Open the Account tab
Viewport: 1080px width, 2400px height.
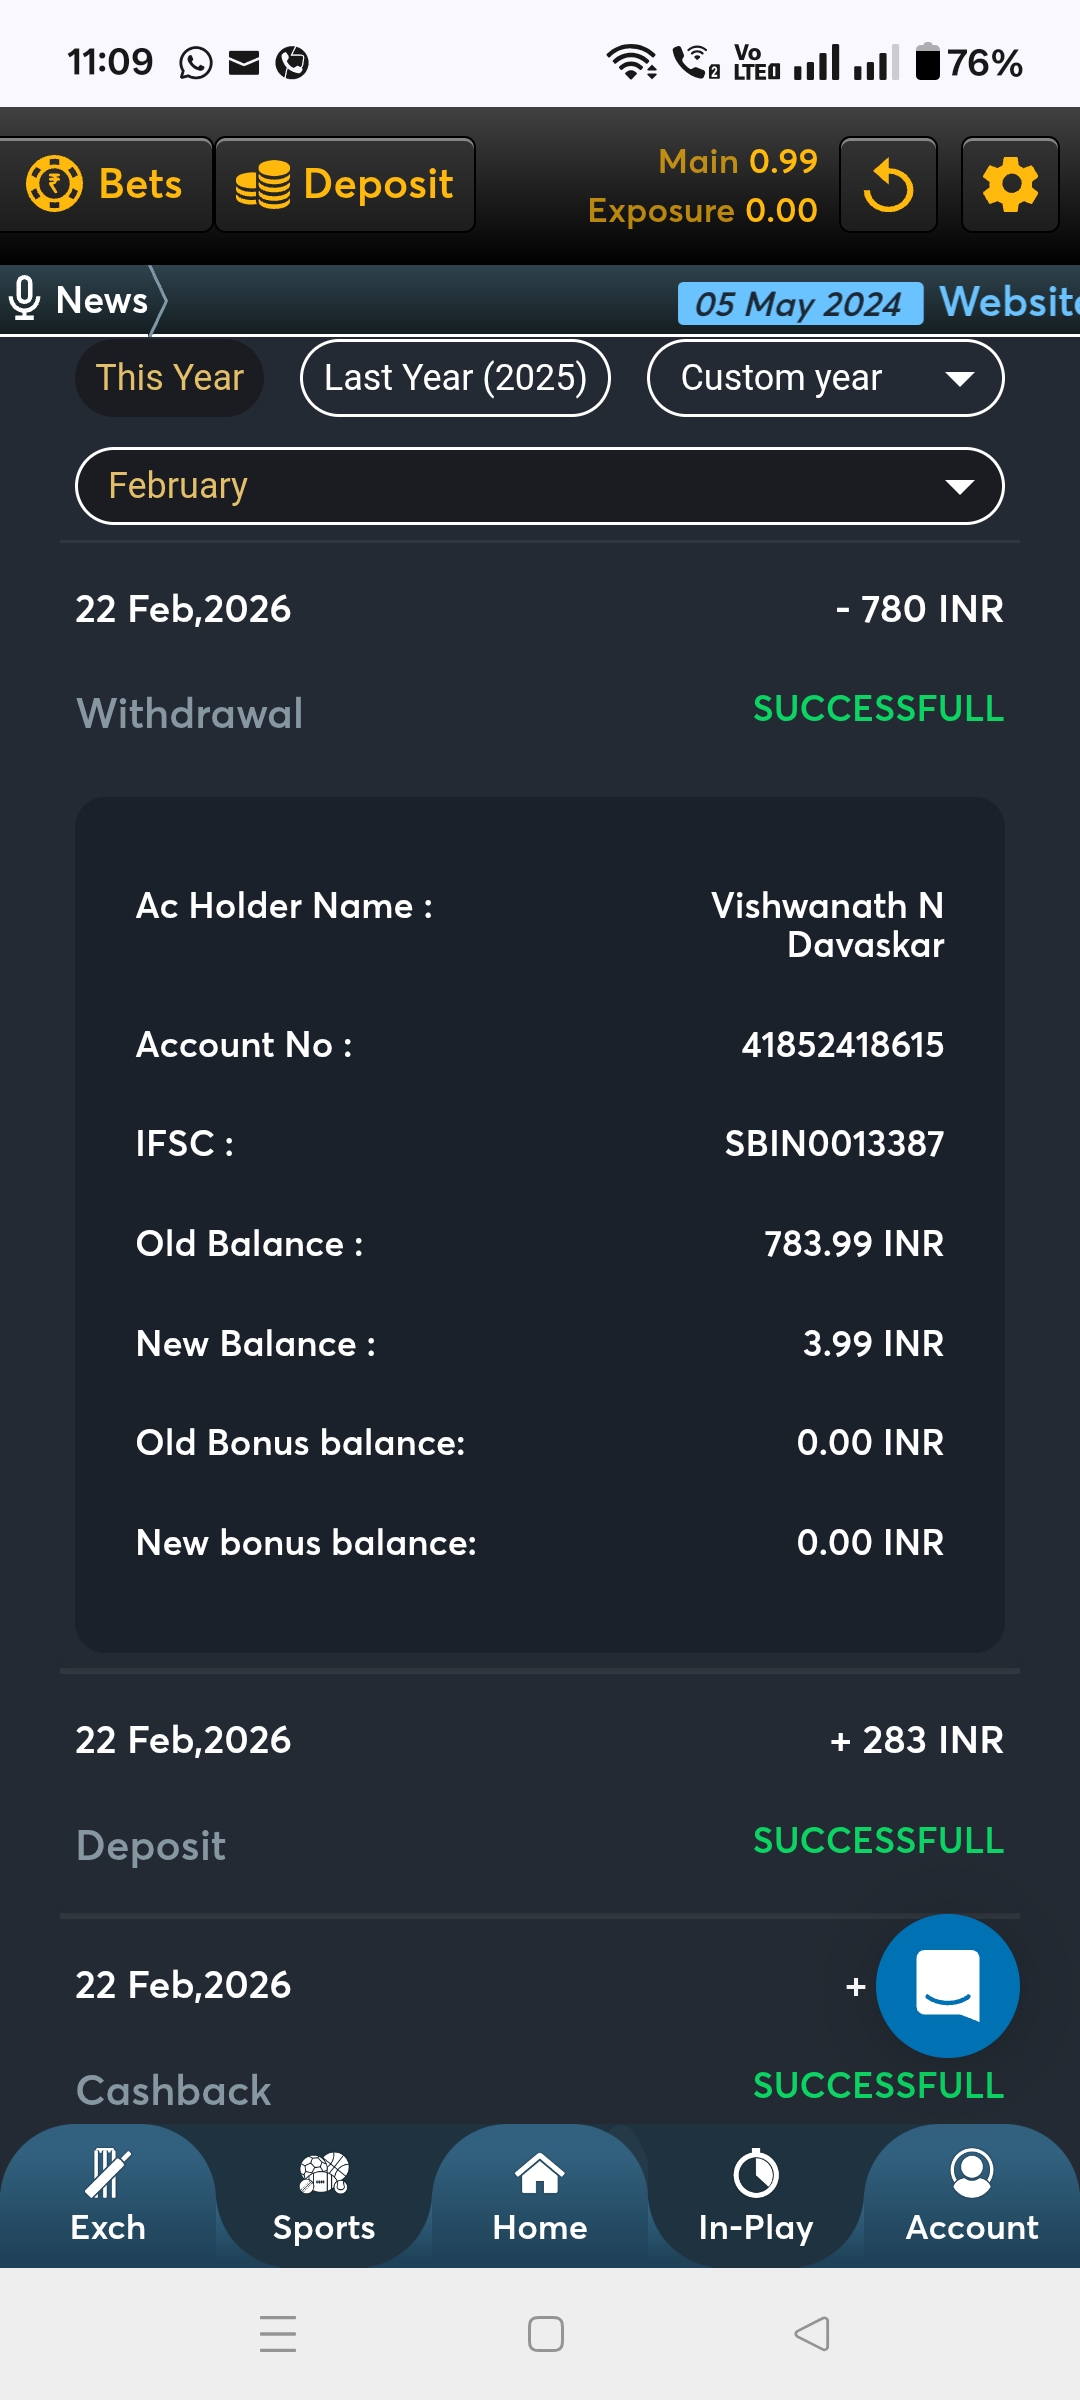point(972,2196)
